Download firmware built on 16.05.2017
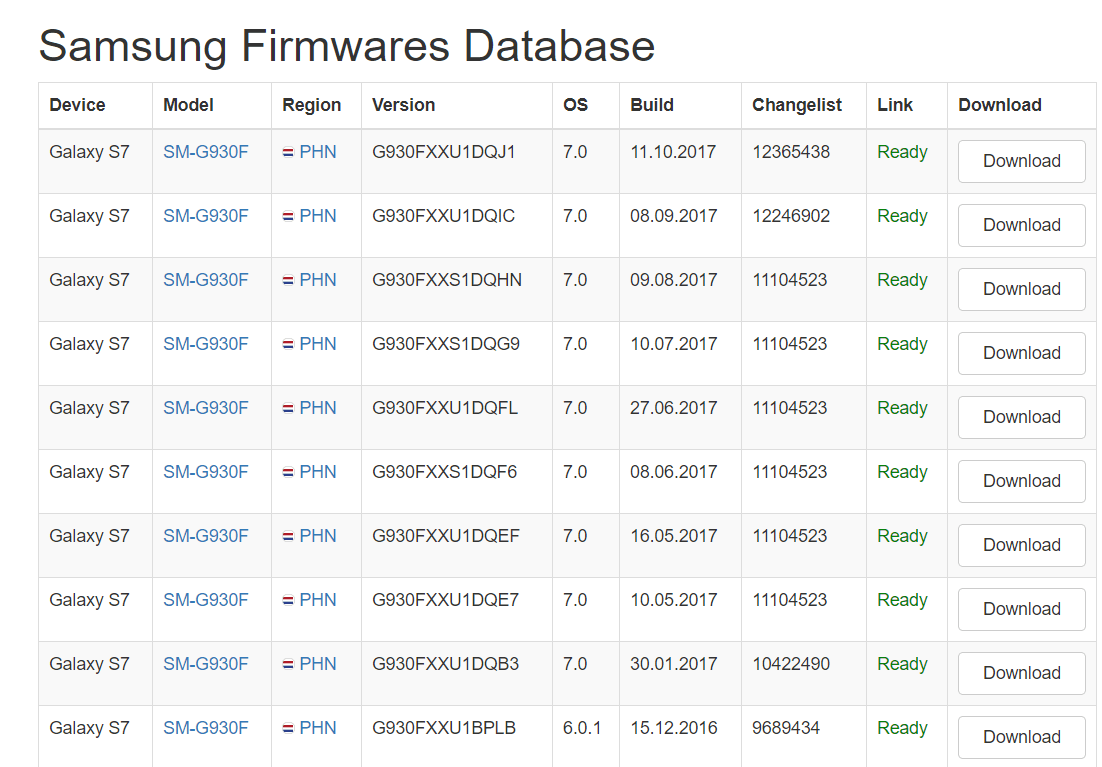Screen dimensions: 1102x767 point(1021,545)
